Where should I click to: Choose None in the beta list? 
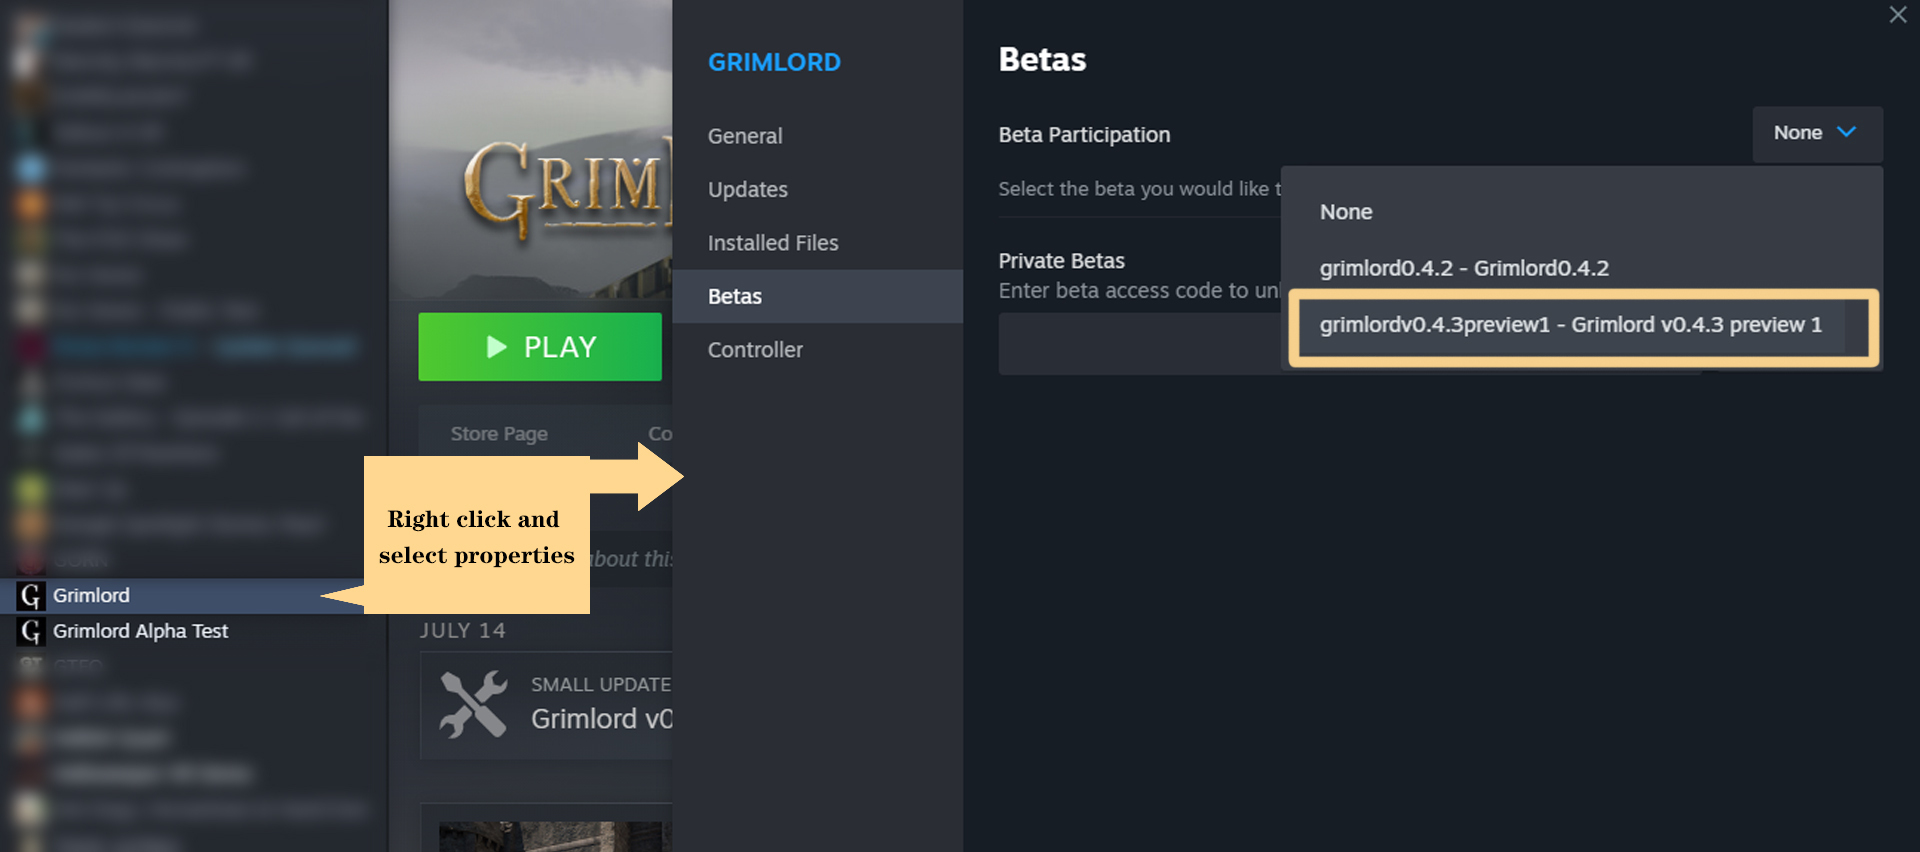tap(1346, 212)
